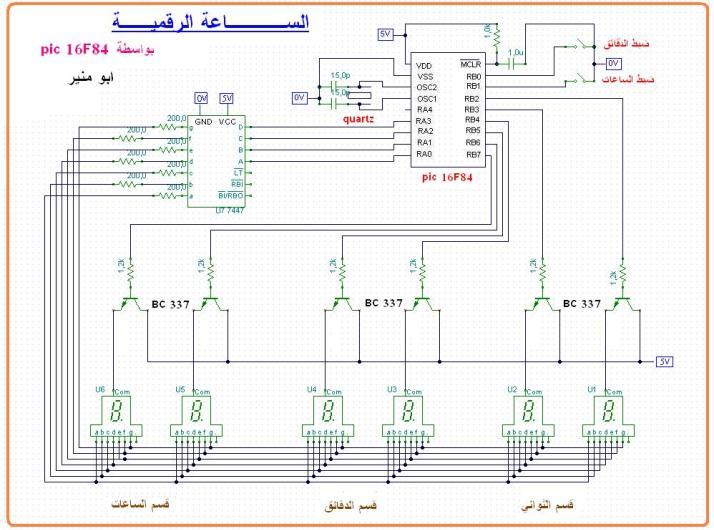Click the 5V label next to VDD
This screenshot has width=714, height=530.
(385, 34)
